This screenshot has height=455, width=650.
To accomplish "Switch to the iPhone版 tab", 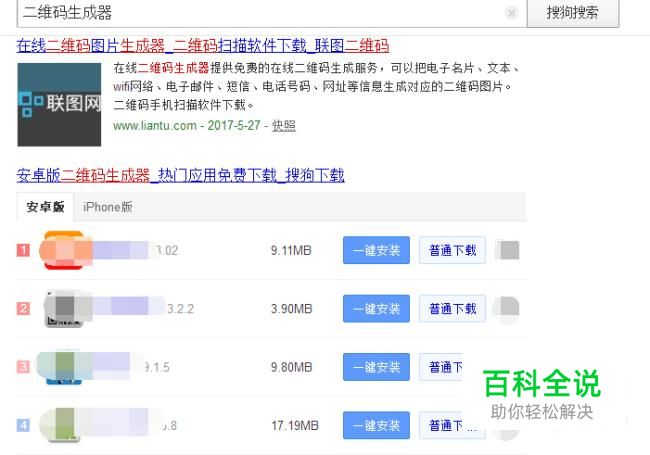I will (x=107, y=206).
